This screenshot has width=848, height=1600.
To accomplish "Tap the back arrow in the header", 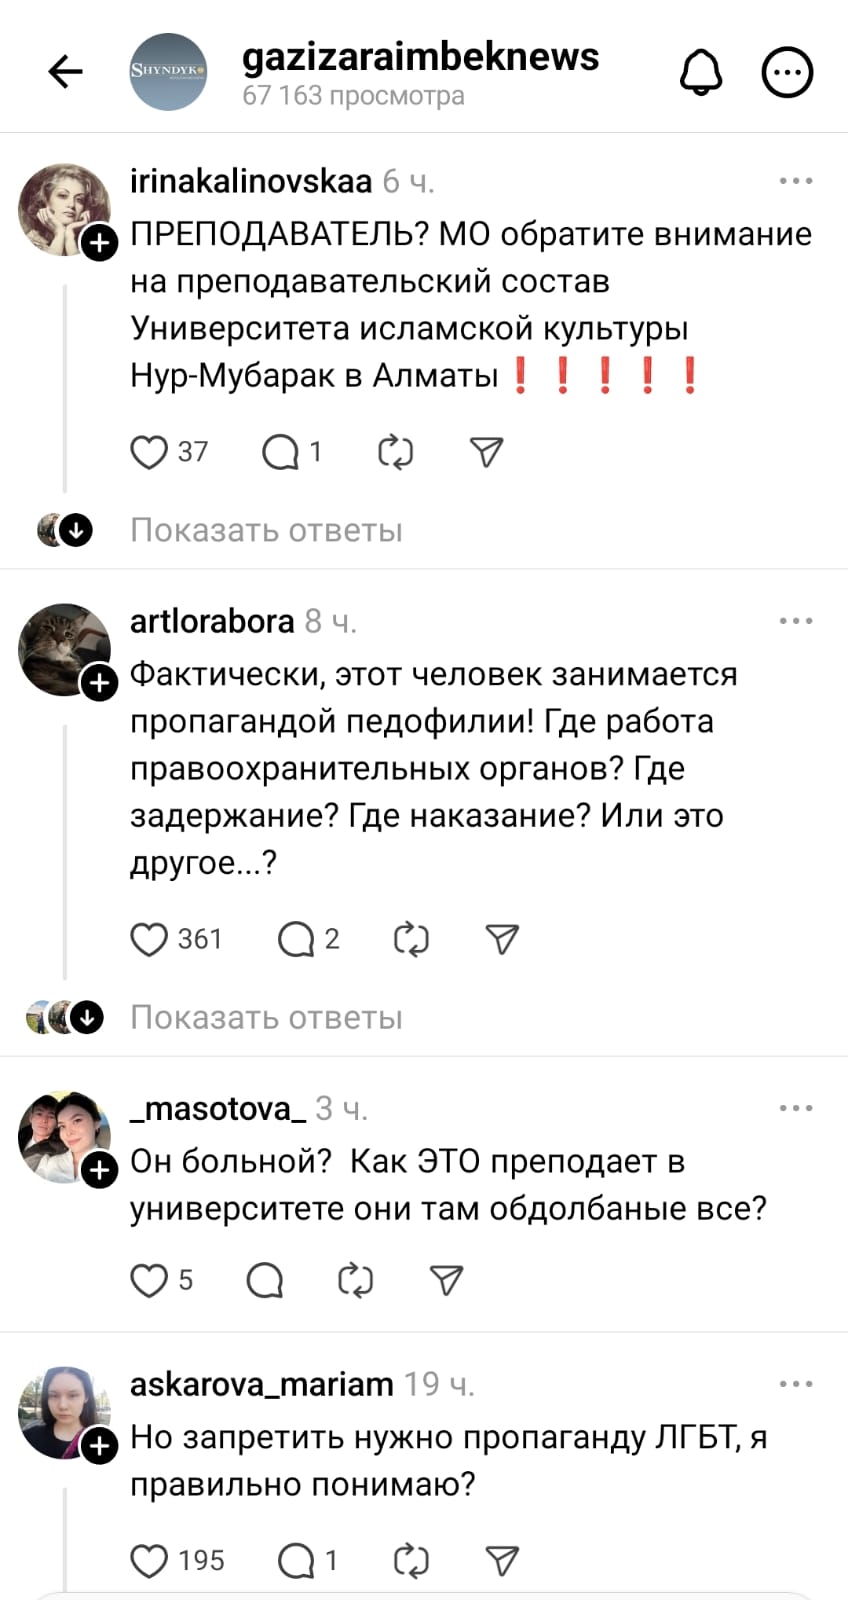I will pyautogui.click(x=66, y=72).
